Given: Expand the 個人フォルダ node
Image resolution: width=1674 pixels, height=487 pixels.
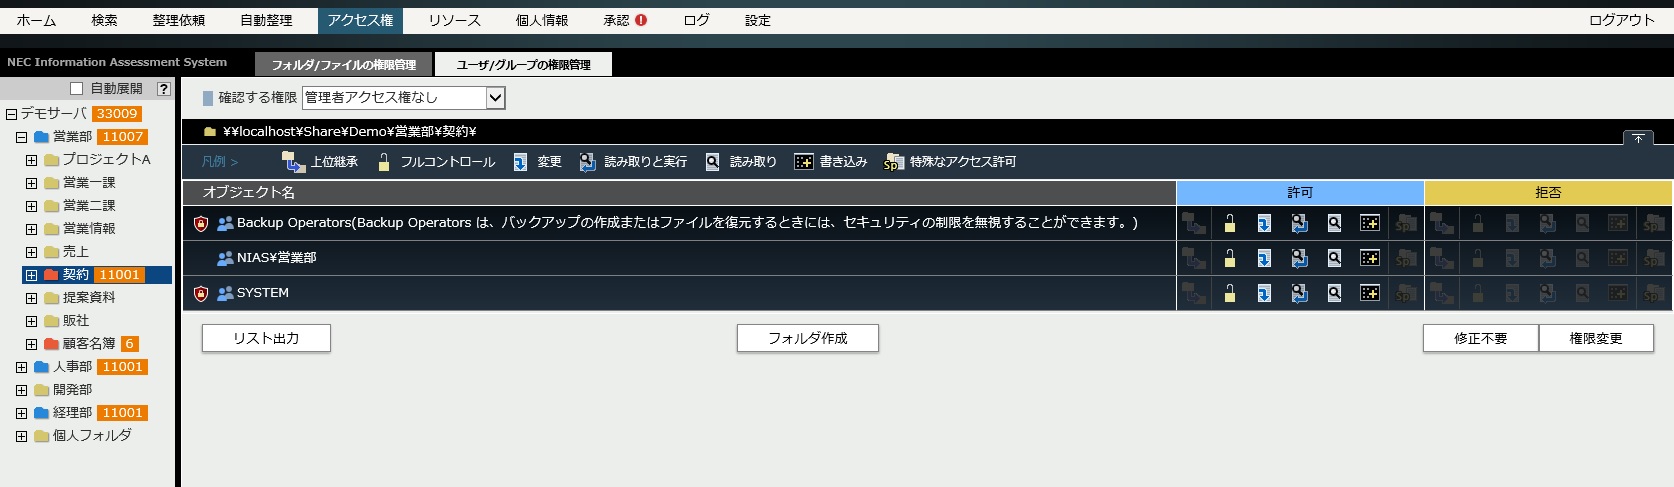Looking at the screenshot, I should click(21, 436).
